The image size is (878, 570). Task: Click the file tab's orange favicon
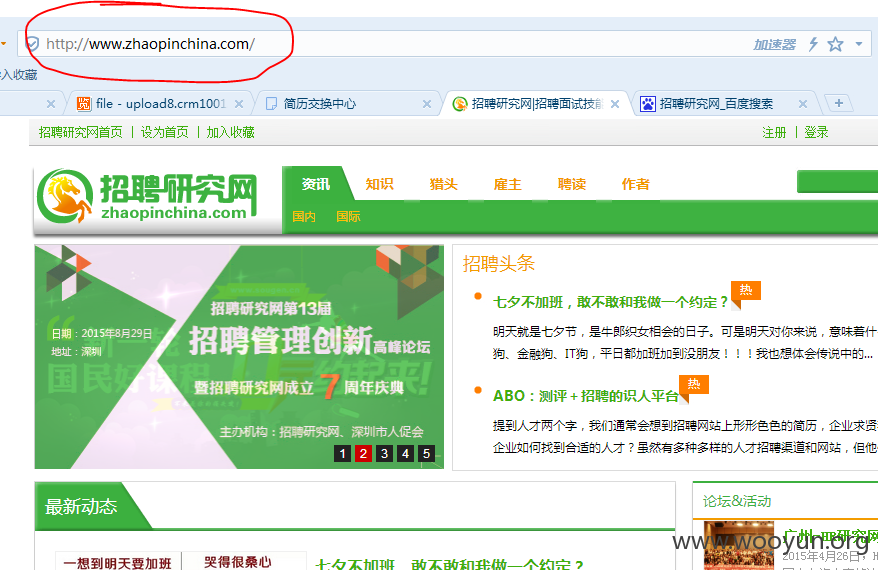(84, 104)
